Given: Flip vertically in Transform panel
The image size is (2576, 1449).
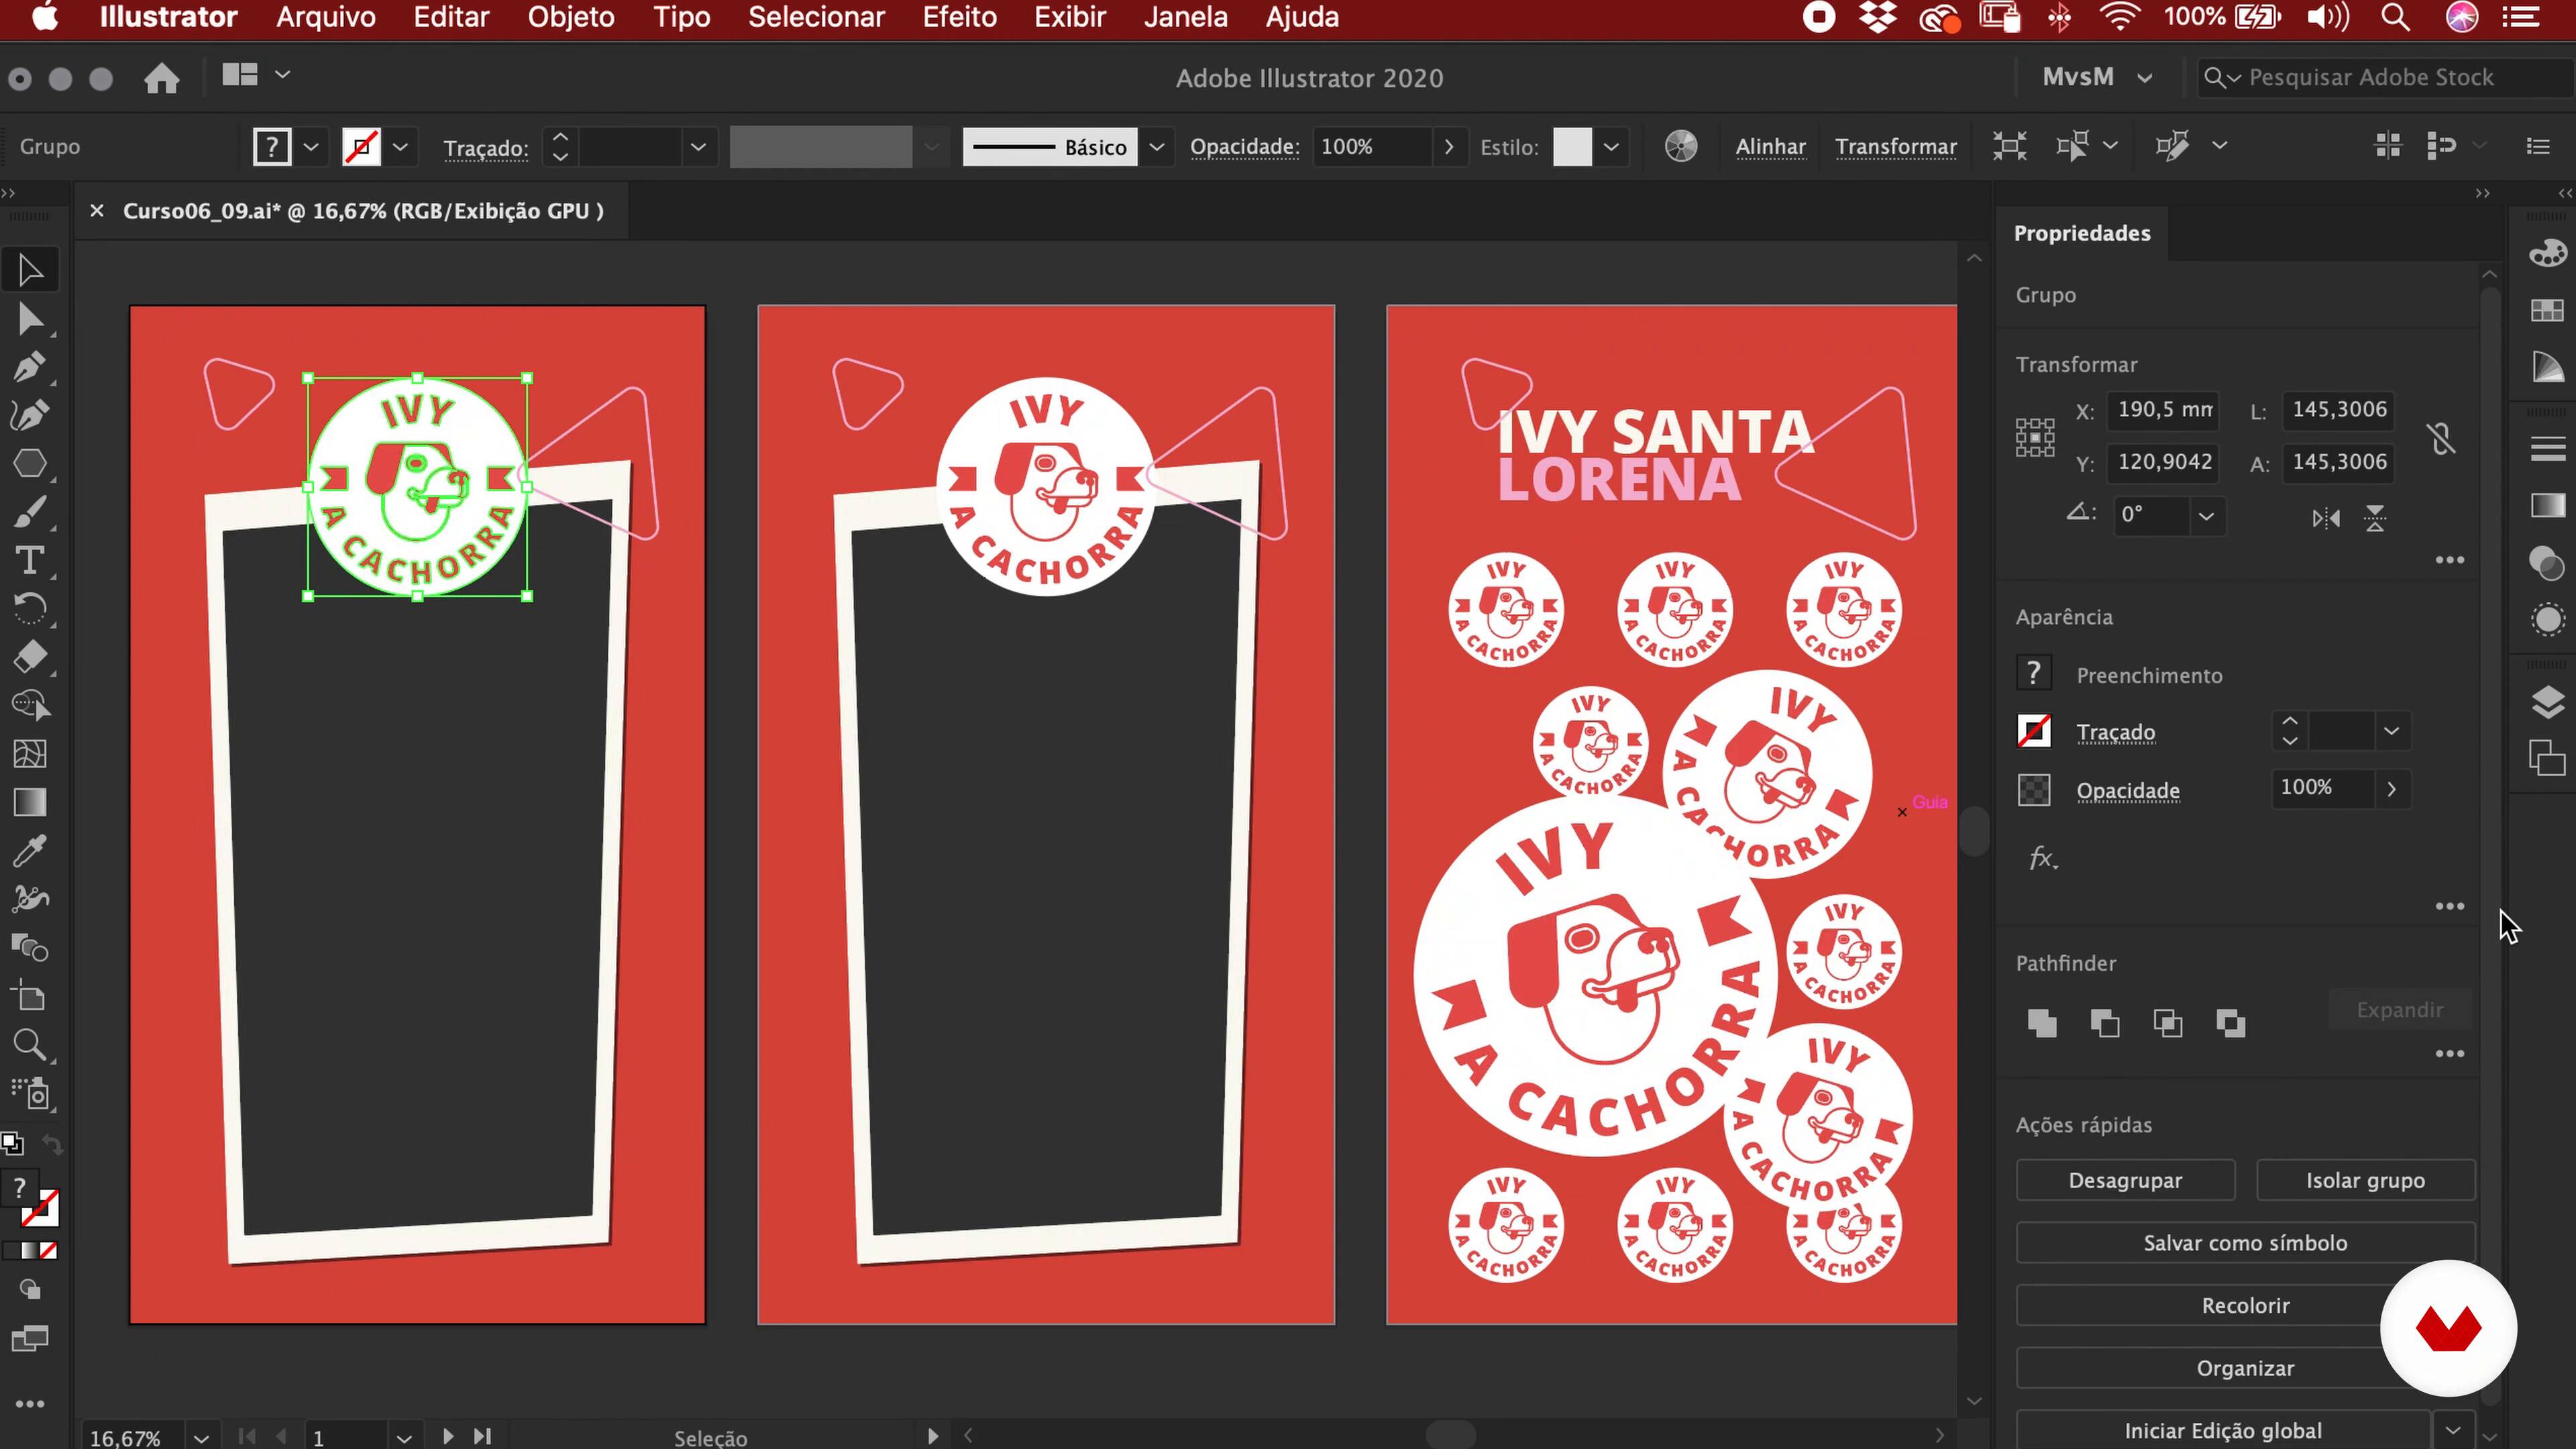Looking at the screenshot, I should [x=2375, y=518].
